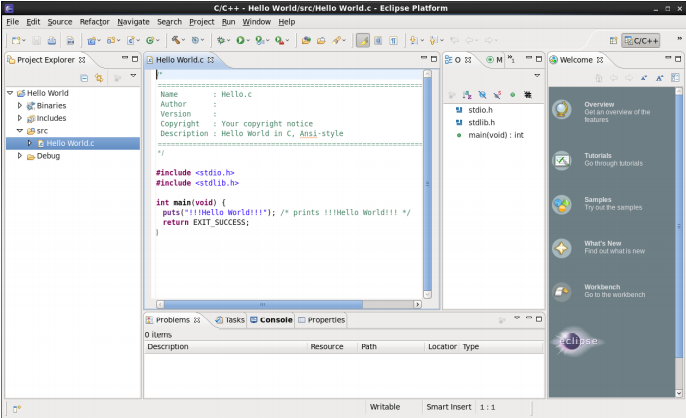Open the Overview link in Welcome
Image resolution: width=686 pixels, height=418 pixels.
coord(599,105)
